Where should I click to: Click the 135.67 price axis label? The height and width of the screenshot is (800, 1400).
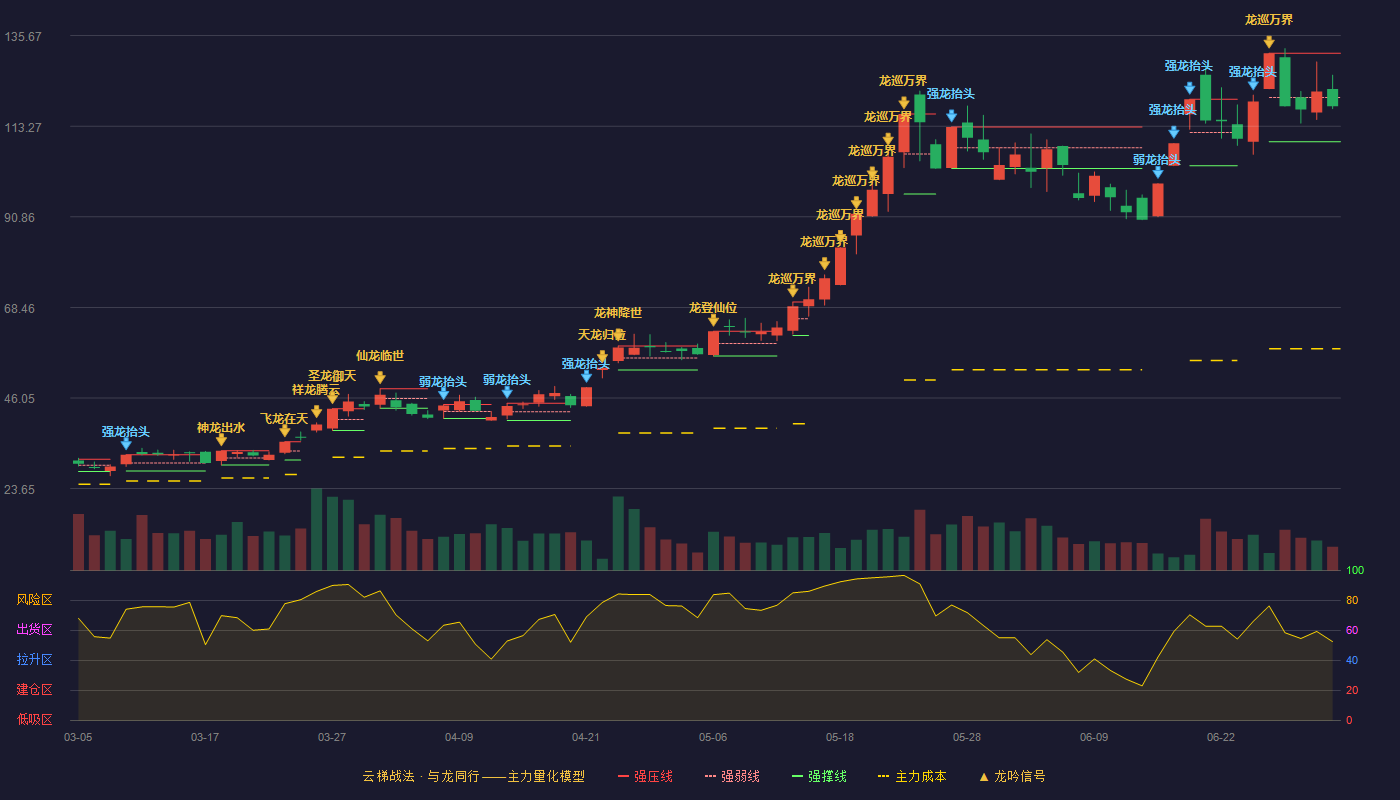(23, 37)
